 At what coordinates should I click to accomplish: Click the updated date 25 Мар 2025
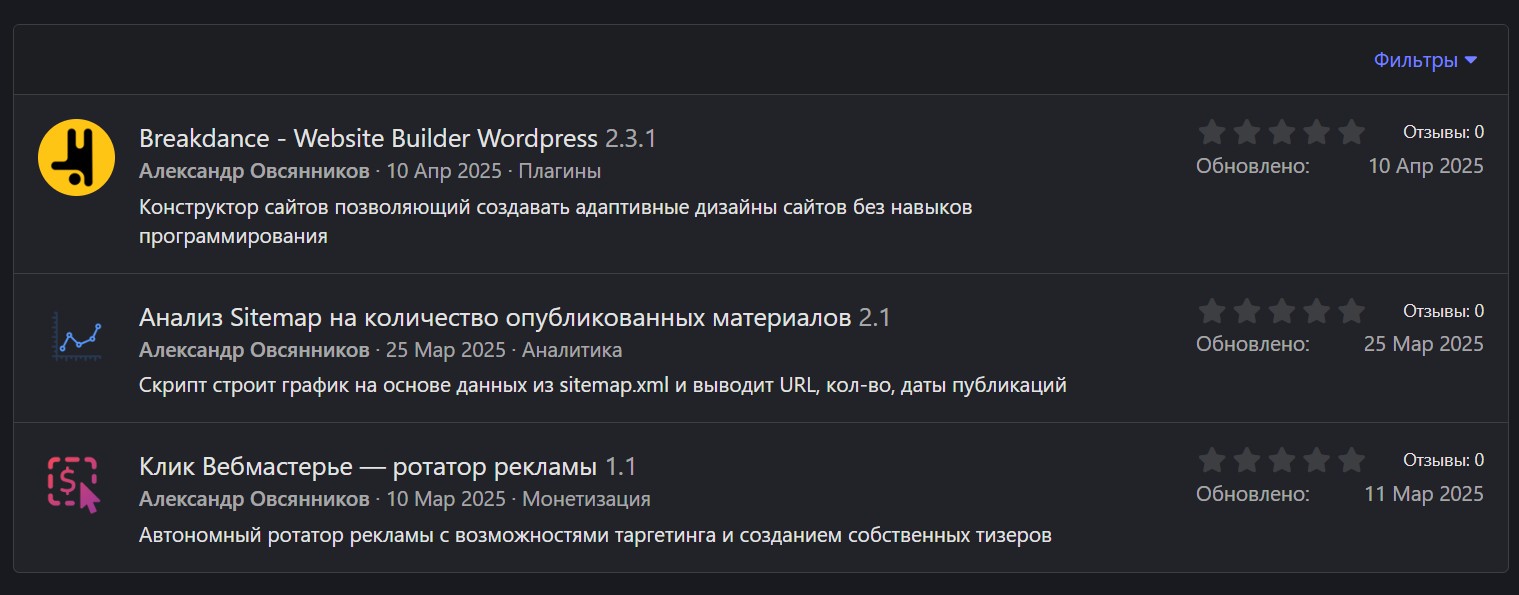pos(1424,344)
